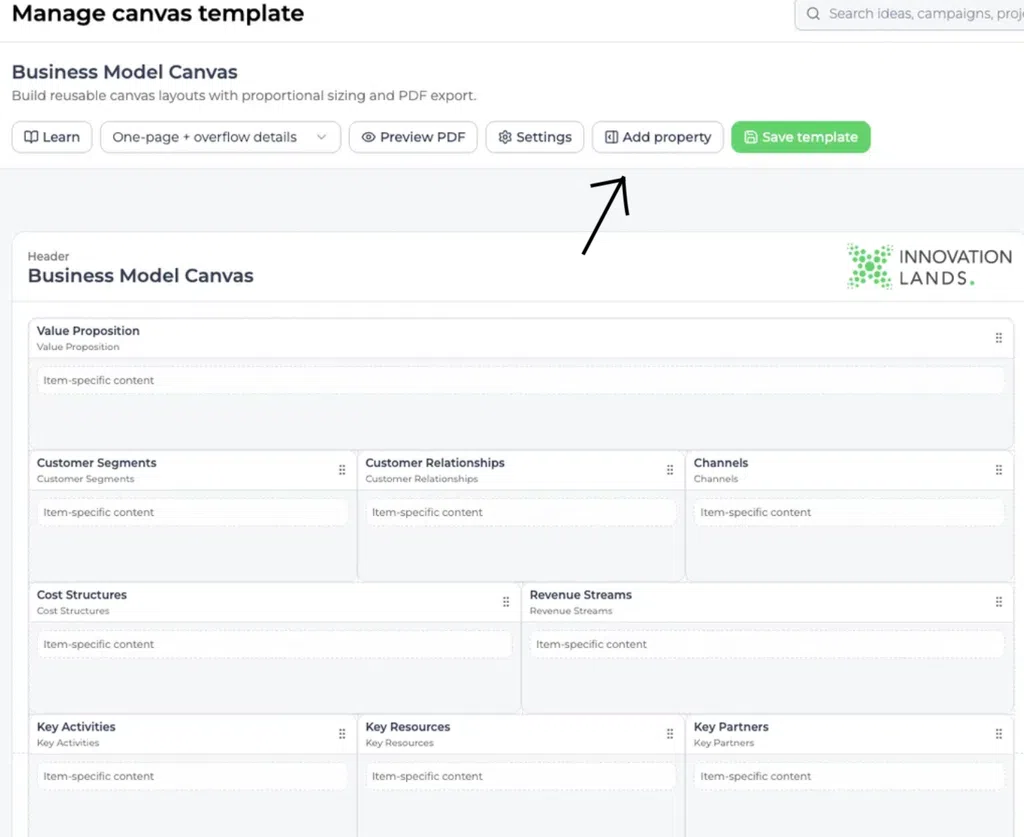Click drag handle of Key Partners block
1024x837 pixels.
pyautogui.click(x=999, y=734)
